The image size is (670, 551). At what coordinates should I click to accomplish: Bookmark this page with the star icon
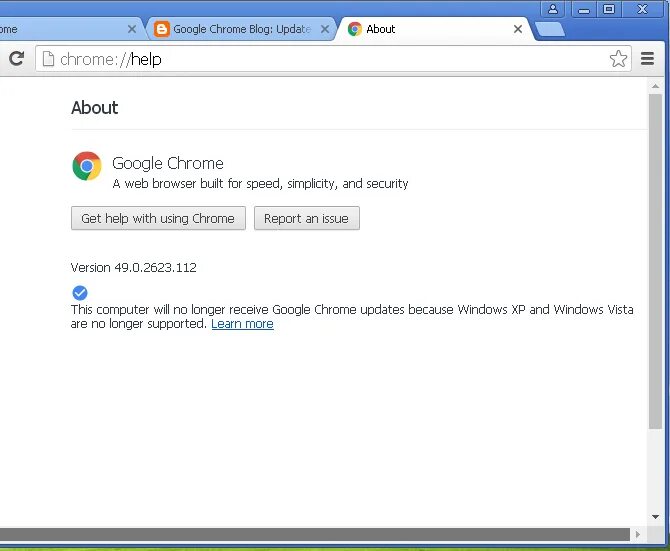(x=618, y=59)
